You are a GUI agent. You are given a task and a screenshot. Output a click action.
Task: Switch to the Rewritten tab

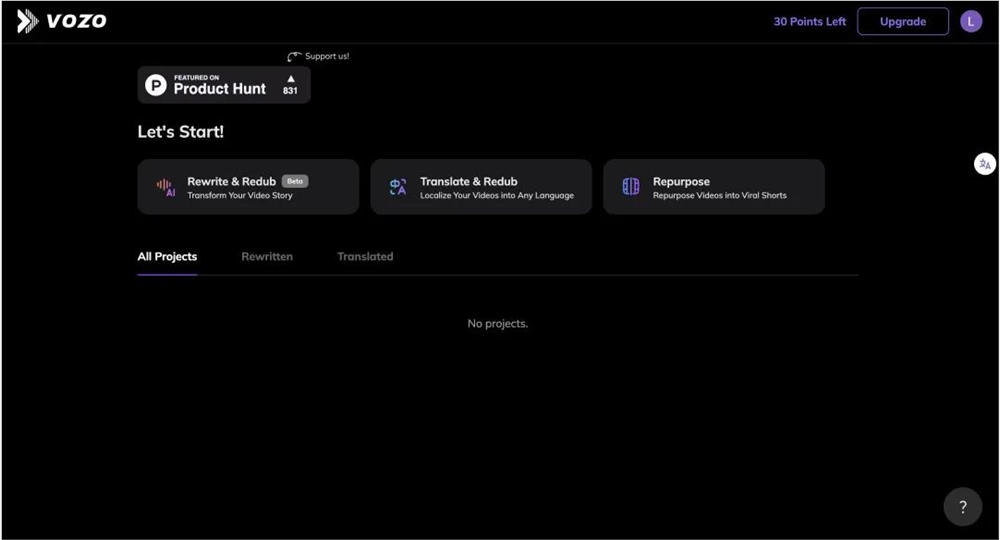tap(267, 257)
